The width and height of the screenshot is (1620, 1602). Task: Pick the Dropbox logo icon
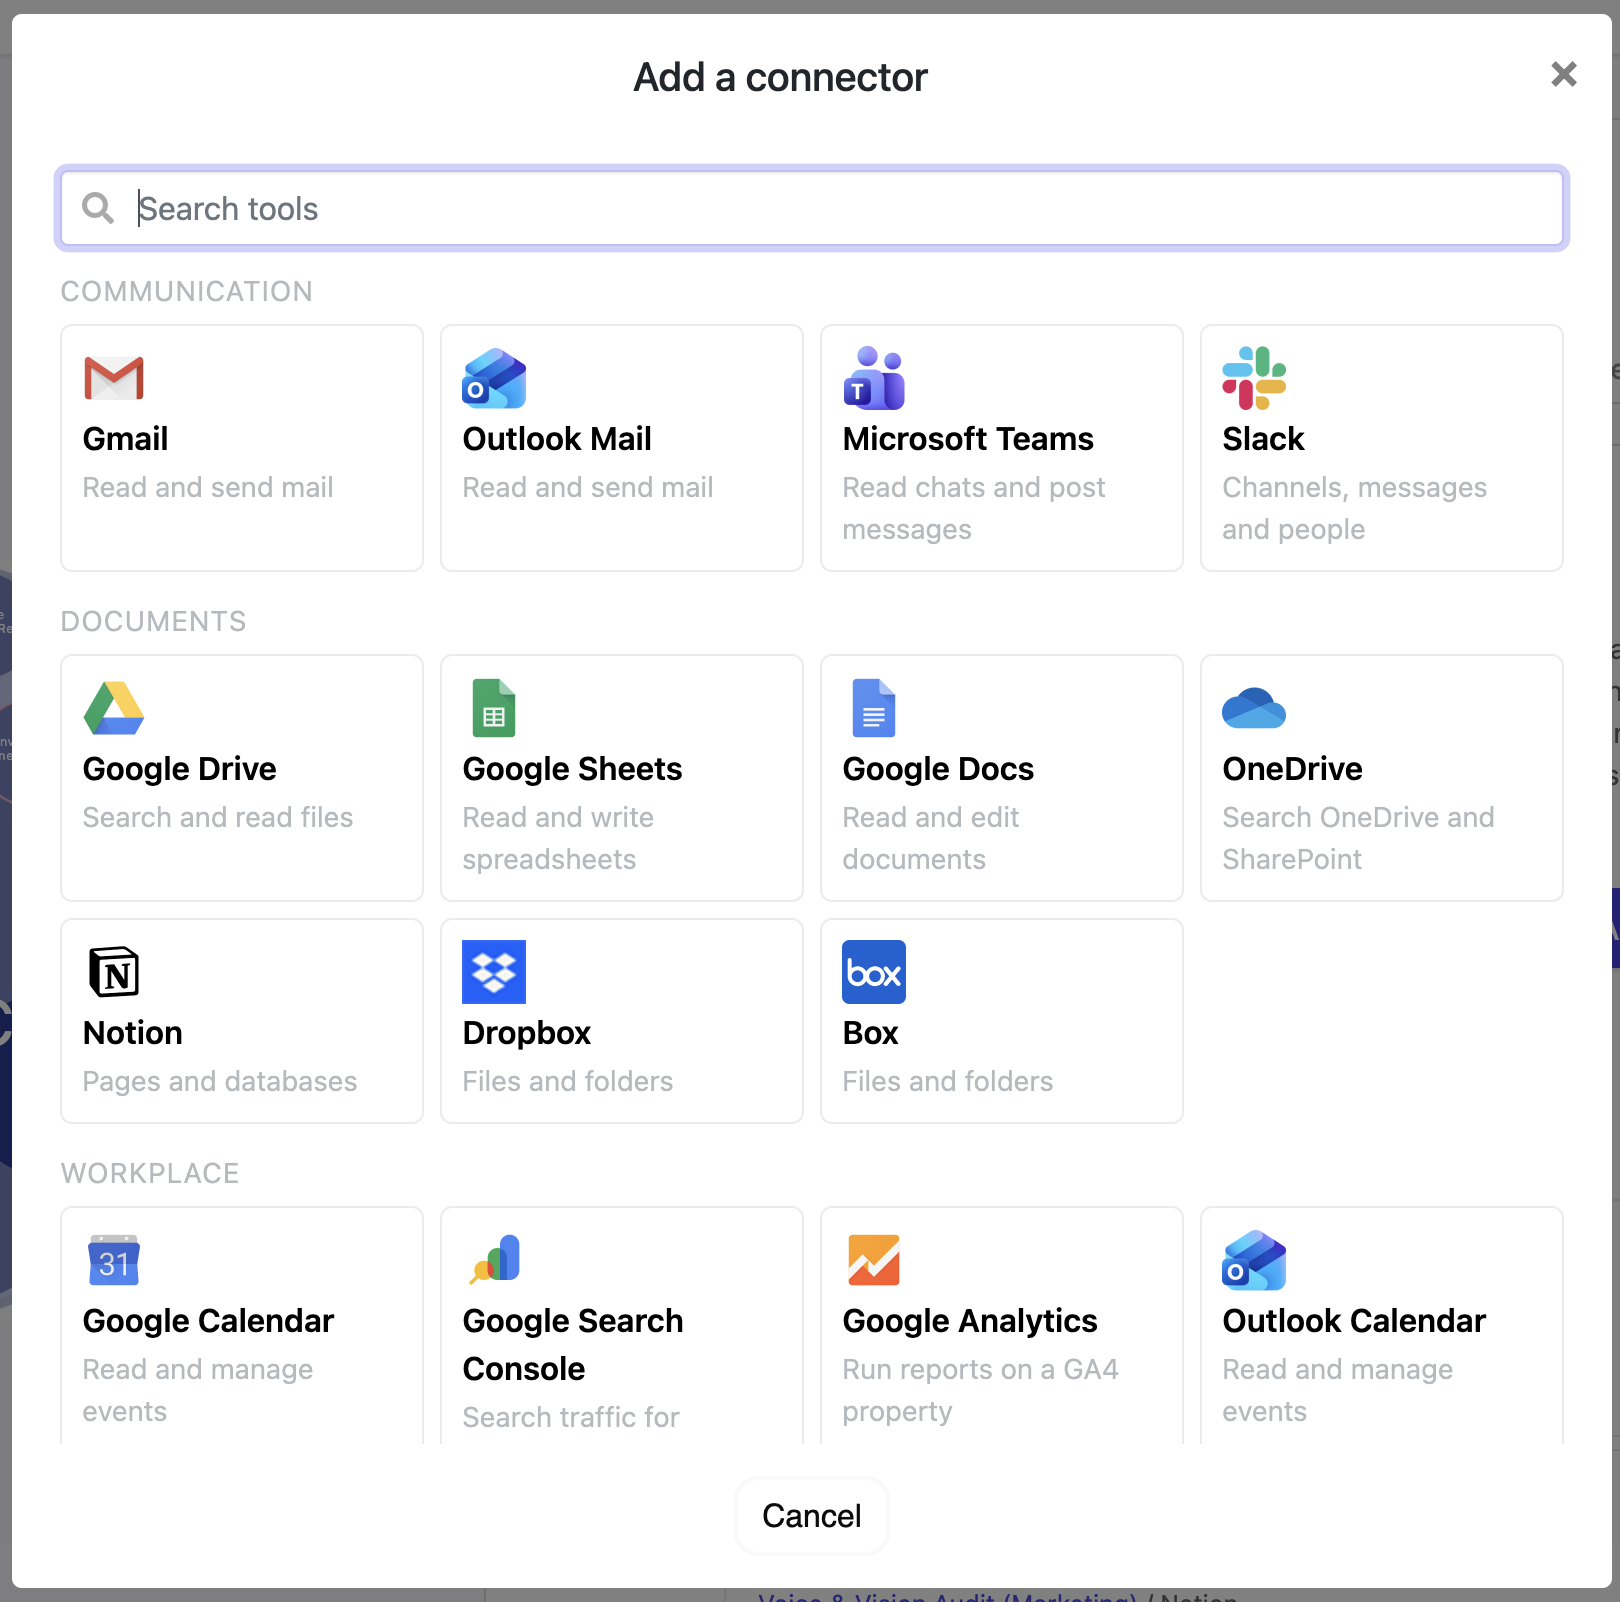pos(494,972)
